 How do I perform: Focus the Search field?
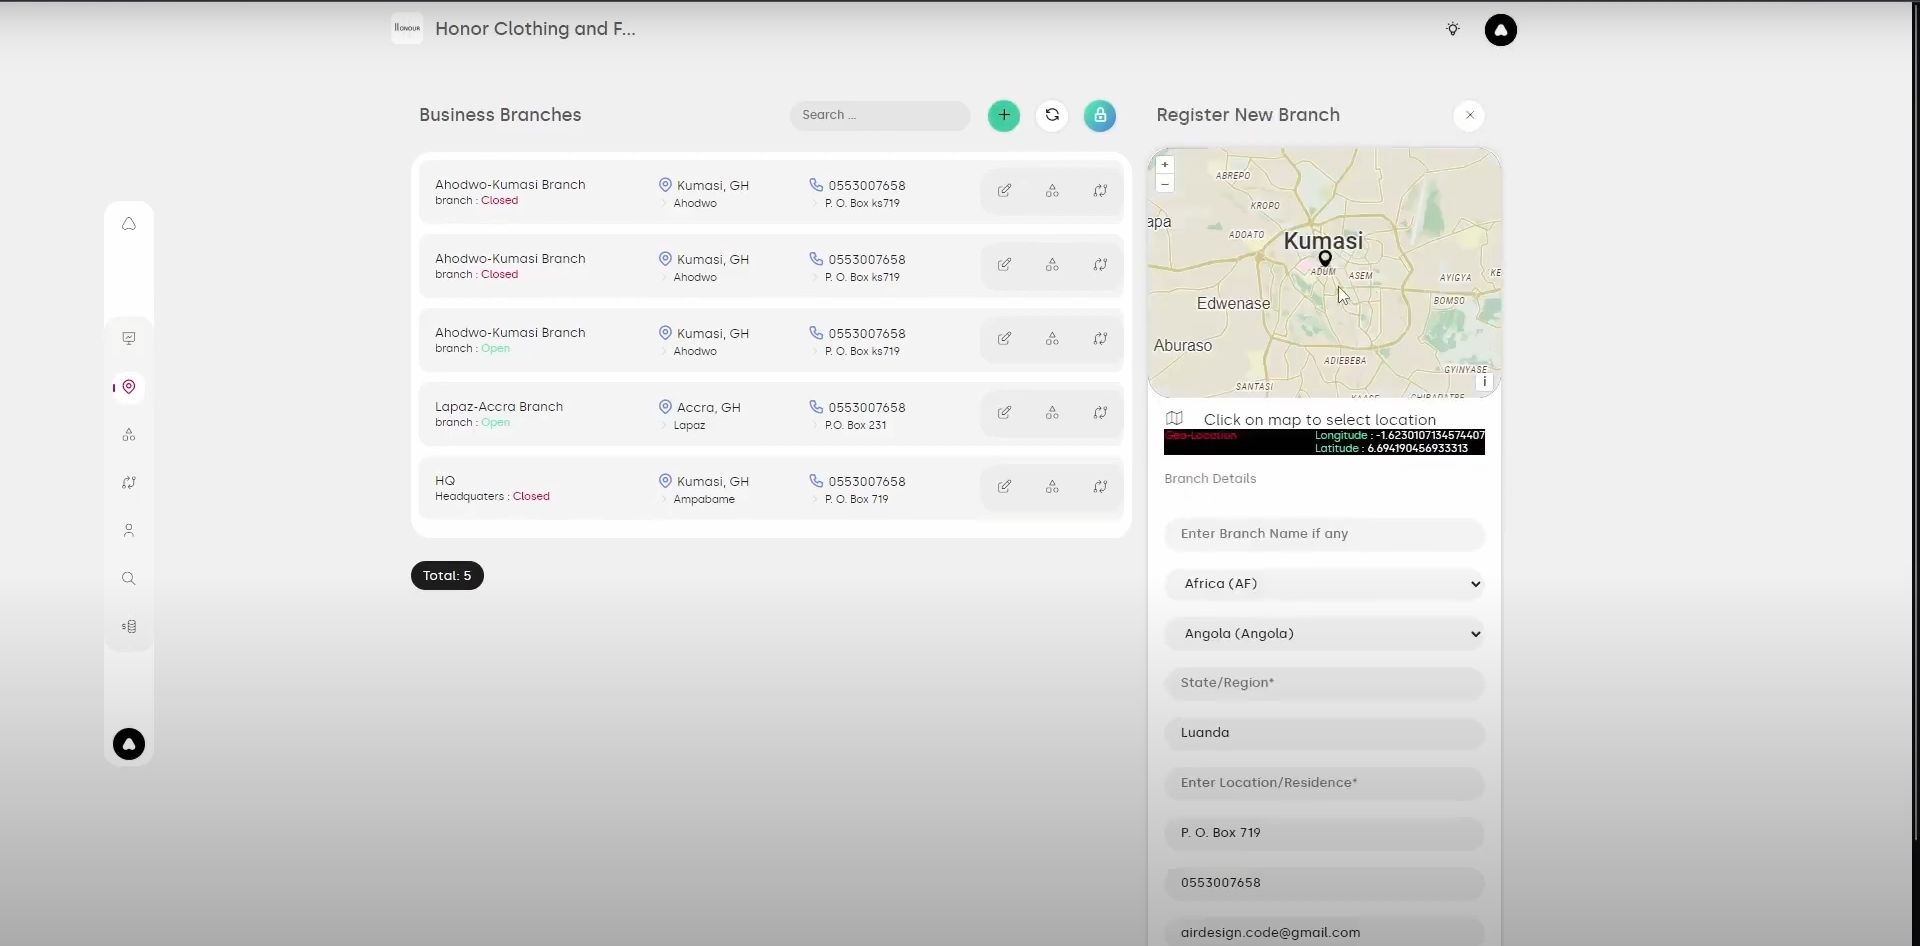pyautogui.click(x=880, y=115)
